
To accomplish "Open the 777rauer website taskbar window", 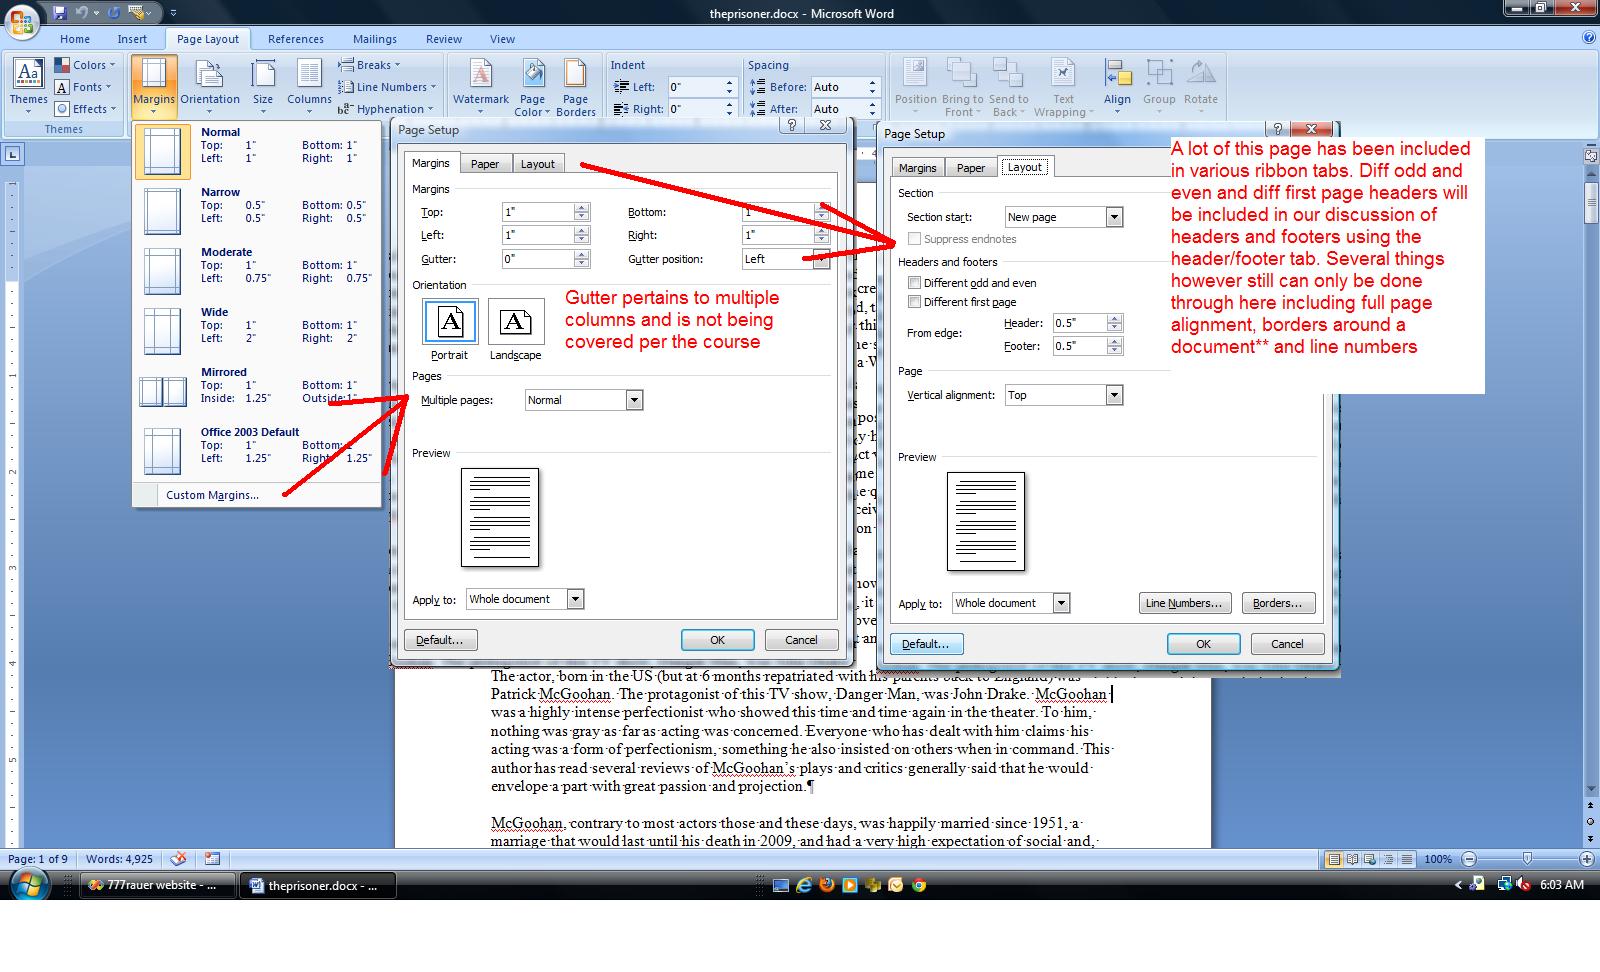I will pos(158,885).
